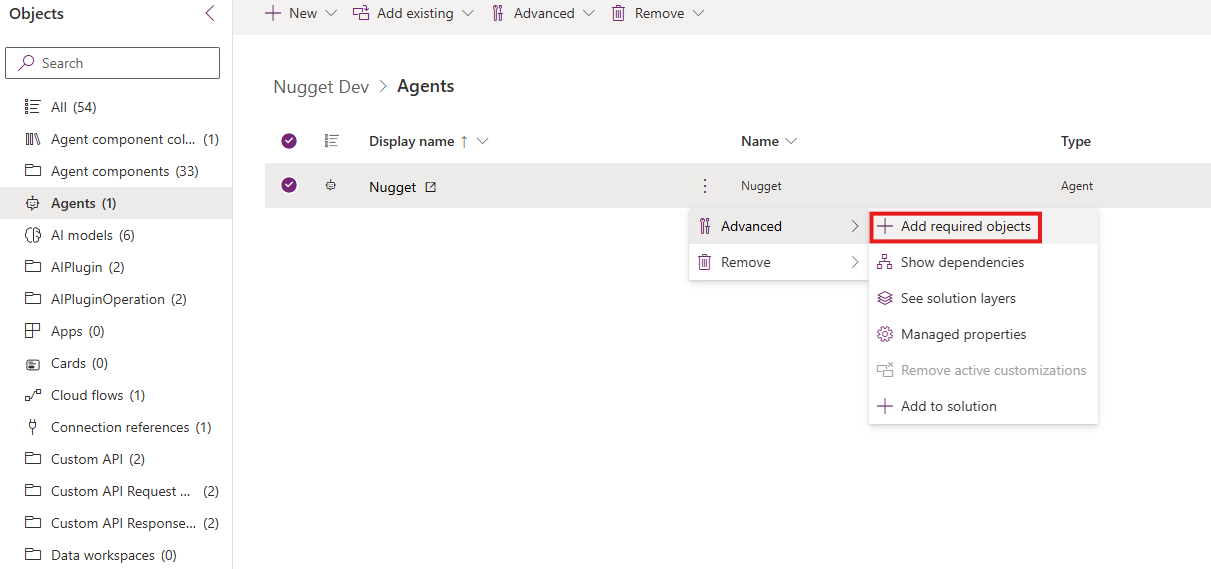This screenshot has height=569, width=1211.
Task: Click the Advanced toolbar tools icon
Action: pos(498,13)
